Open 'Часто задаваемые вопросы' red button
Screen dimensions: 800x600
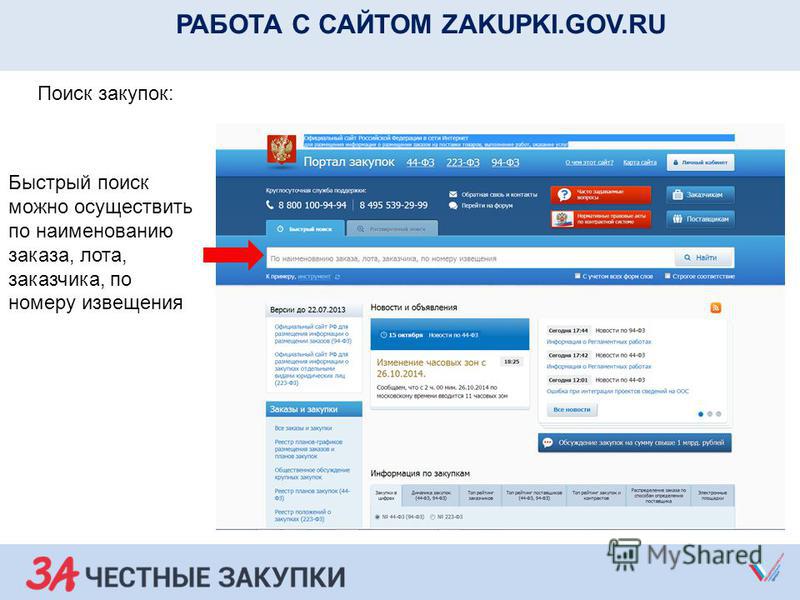click(x=601, y=194)
